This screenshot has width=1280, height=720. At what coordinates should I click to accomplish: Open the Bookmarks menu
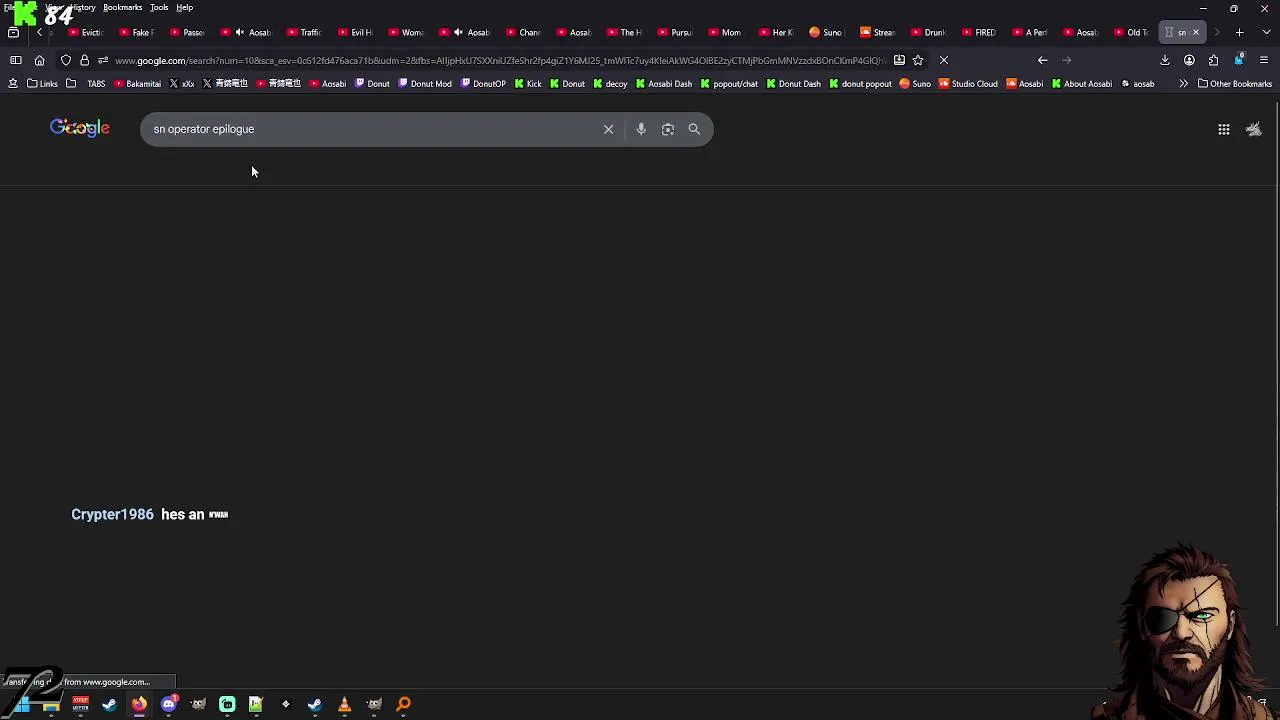(x=122, y=7)
